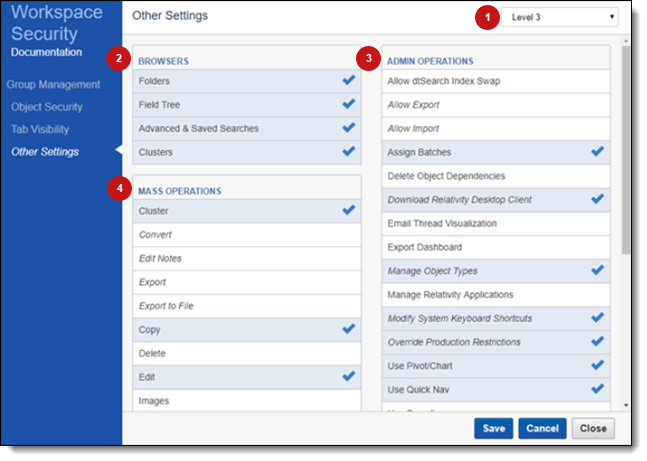
Task: Disable the Copy mass operation
Action: coord(247,330)
